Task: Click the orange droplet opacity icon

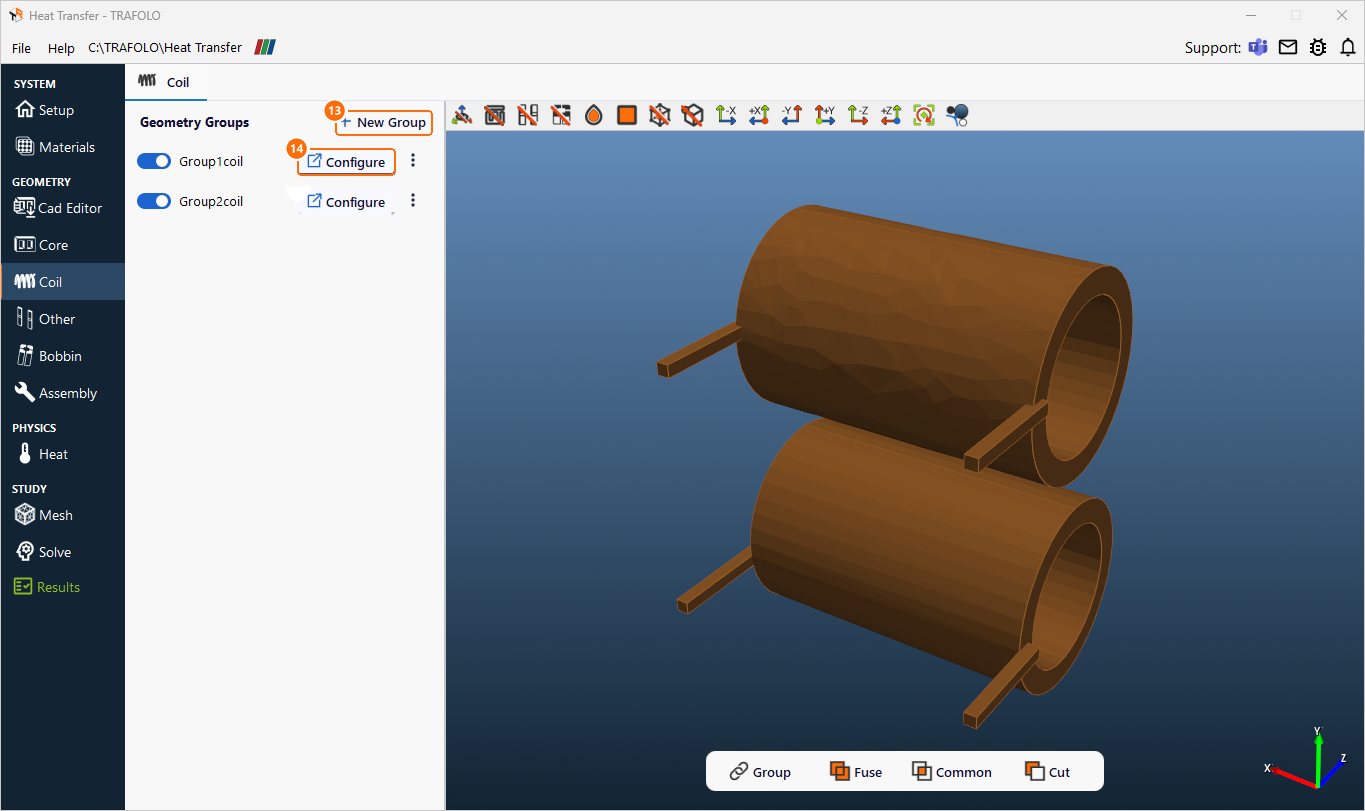Action: [594, 115]
